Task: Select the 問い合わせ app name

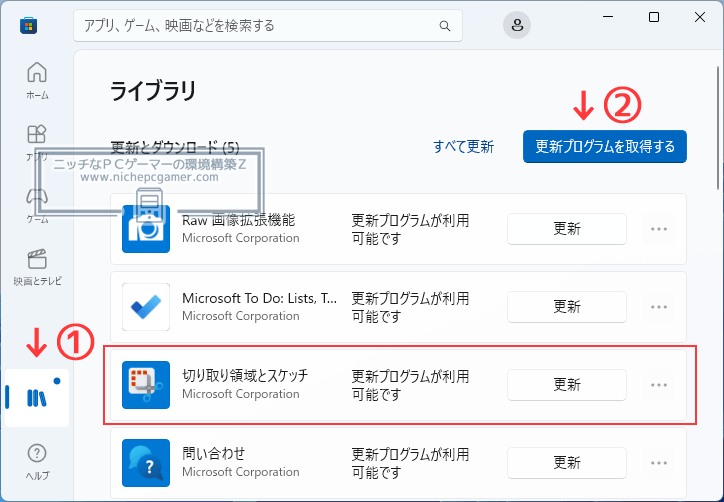Action: click(x=213, y=454)
